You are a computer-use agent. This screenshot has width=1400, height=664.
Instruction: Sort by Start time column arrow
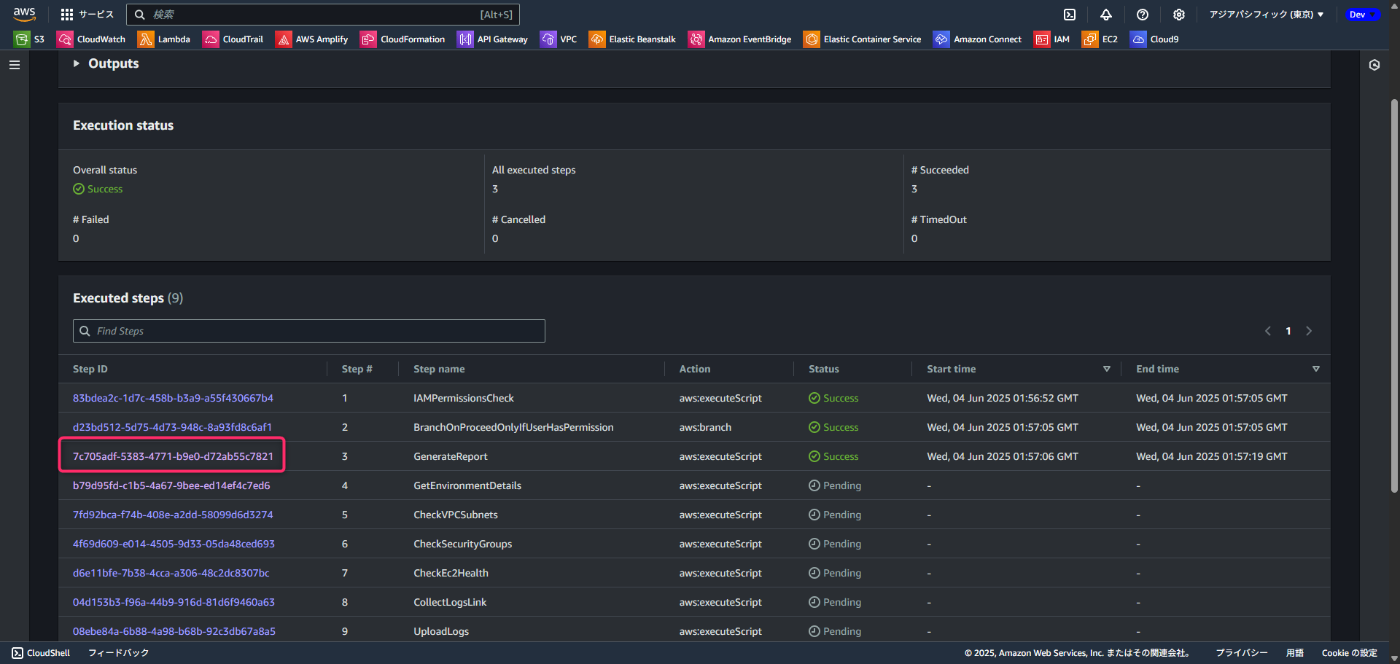[x=1106, y=369]
